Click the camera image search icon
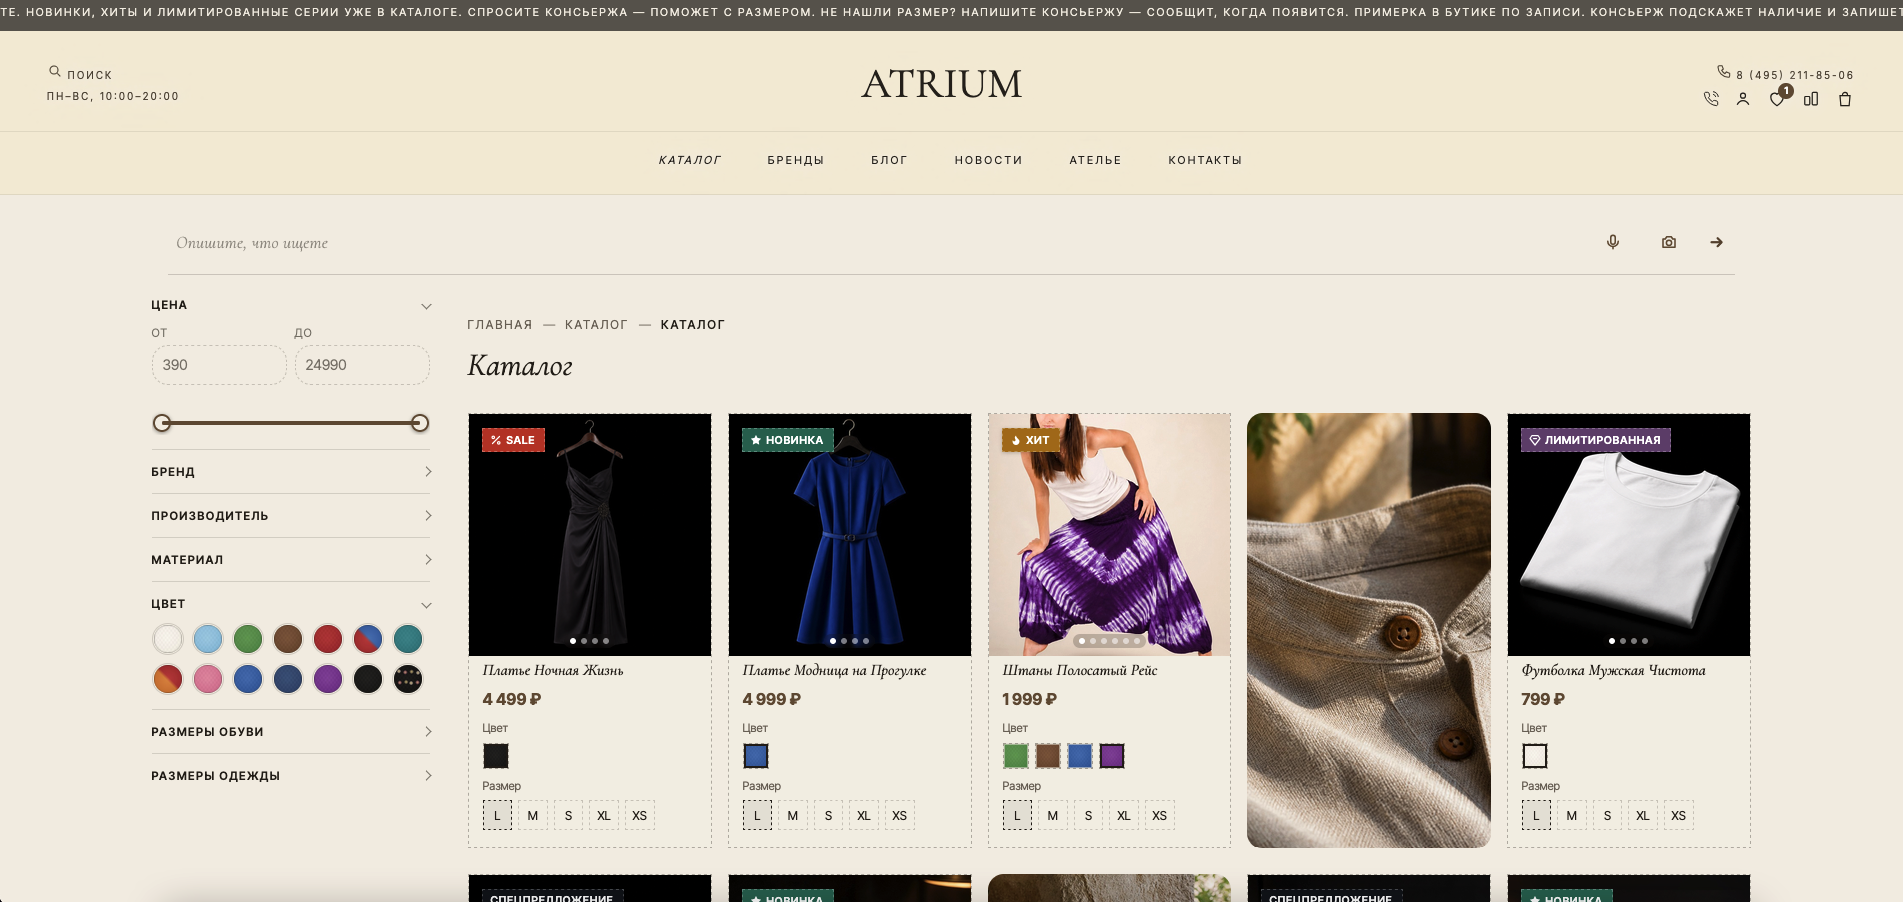Image resolution: width=1903 pixels, height=902 pixels. [x=1669, y=242]
